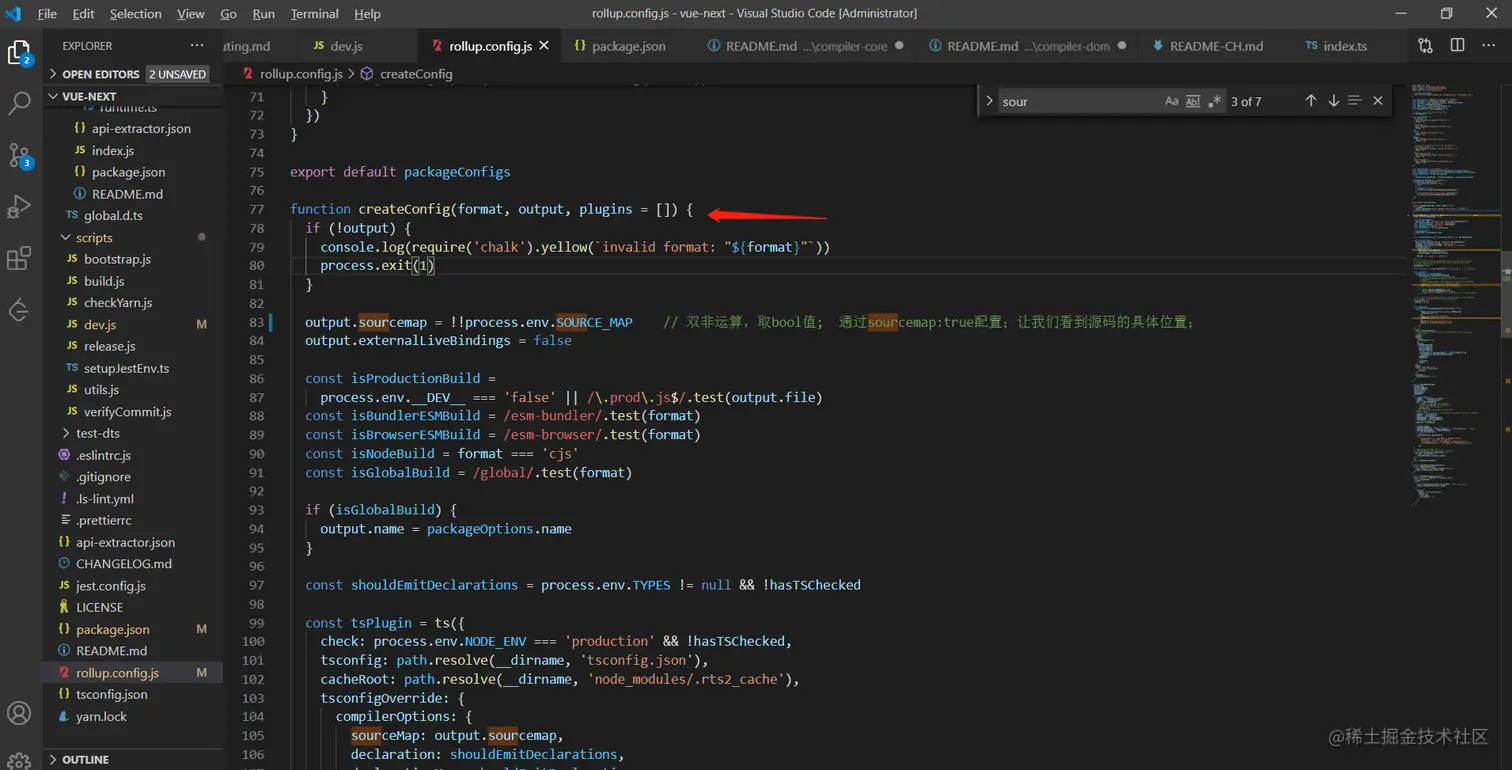Click the '3 of 7' match count
This screenshot has width=1512, height=770.
pos(1246,101)
